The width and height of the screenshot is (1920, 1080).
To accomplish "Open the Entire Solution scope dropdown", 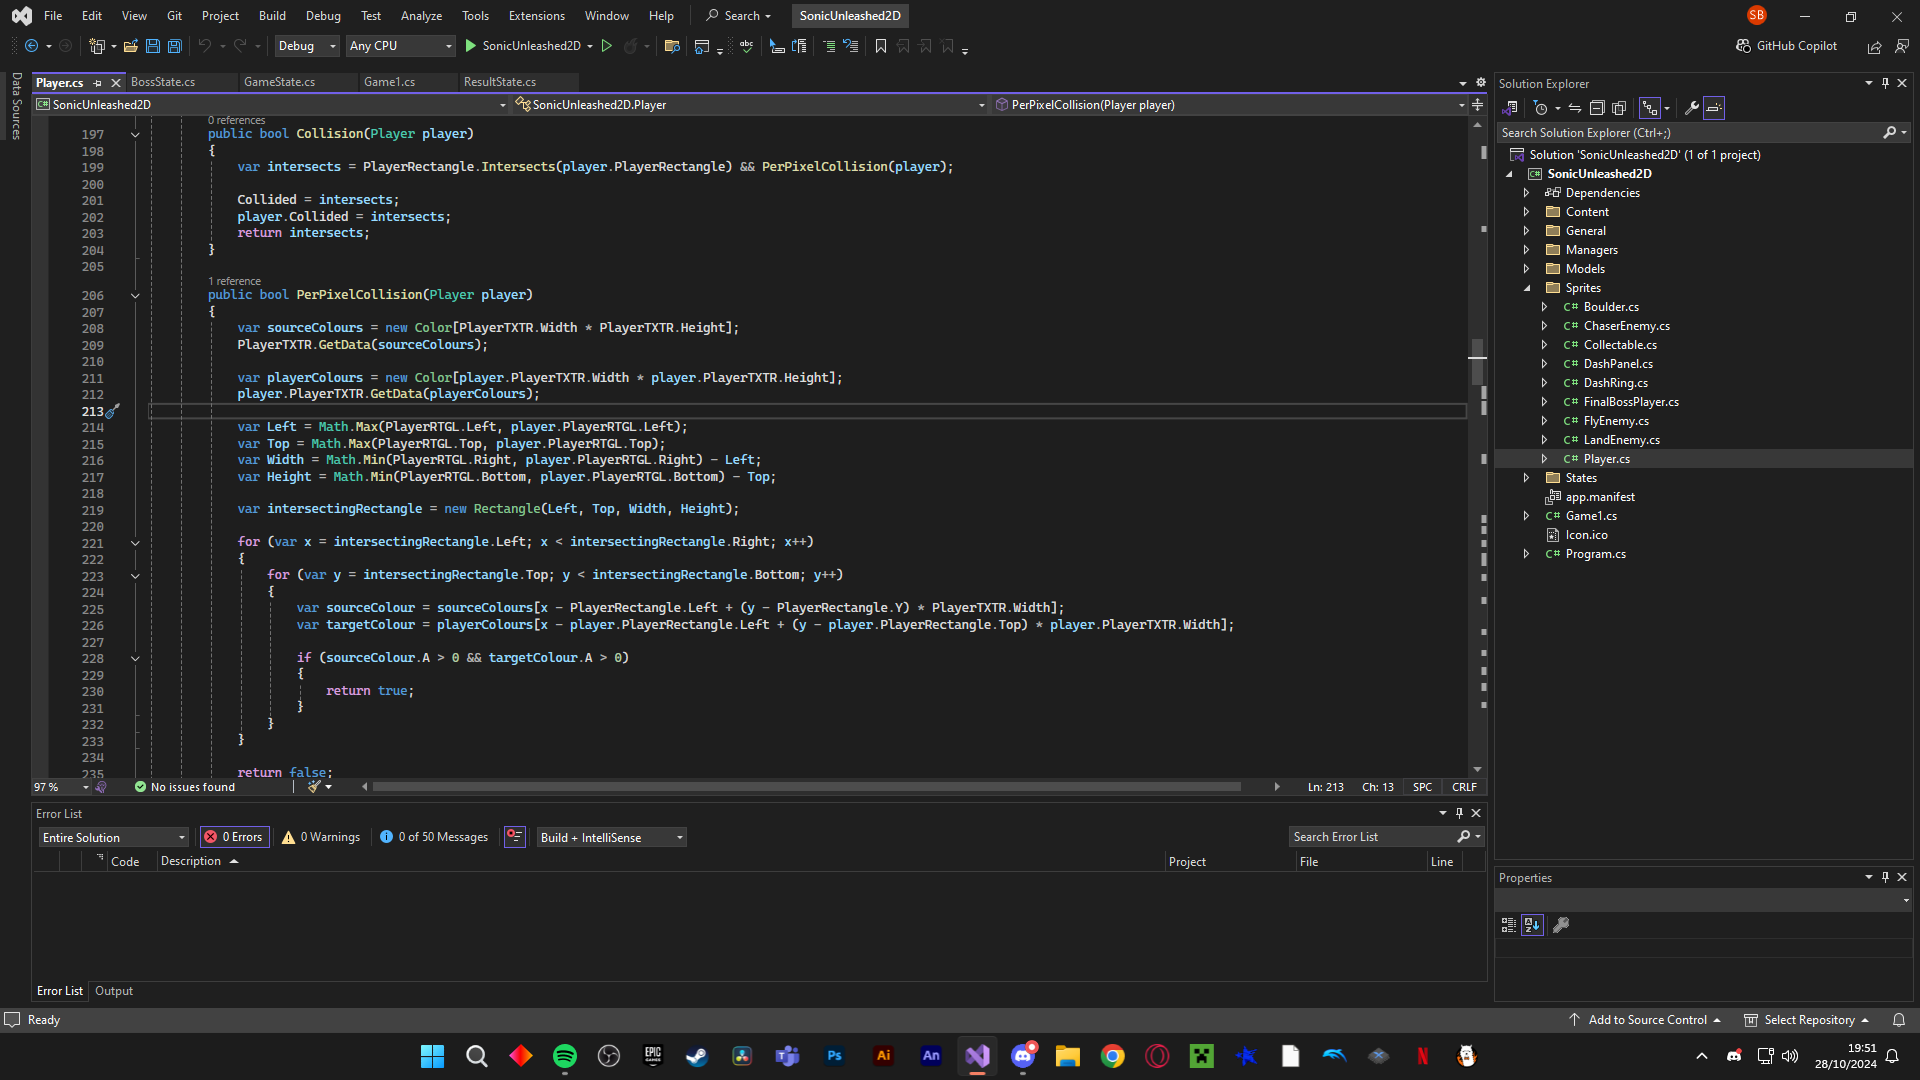I will 113,837.
